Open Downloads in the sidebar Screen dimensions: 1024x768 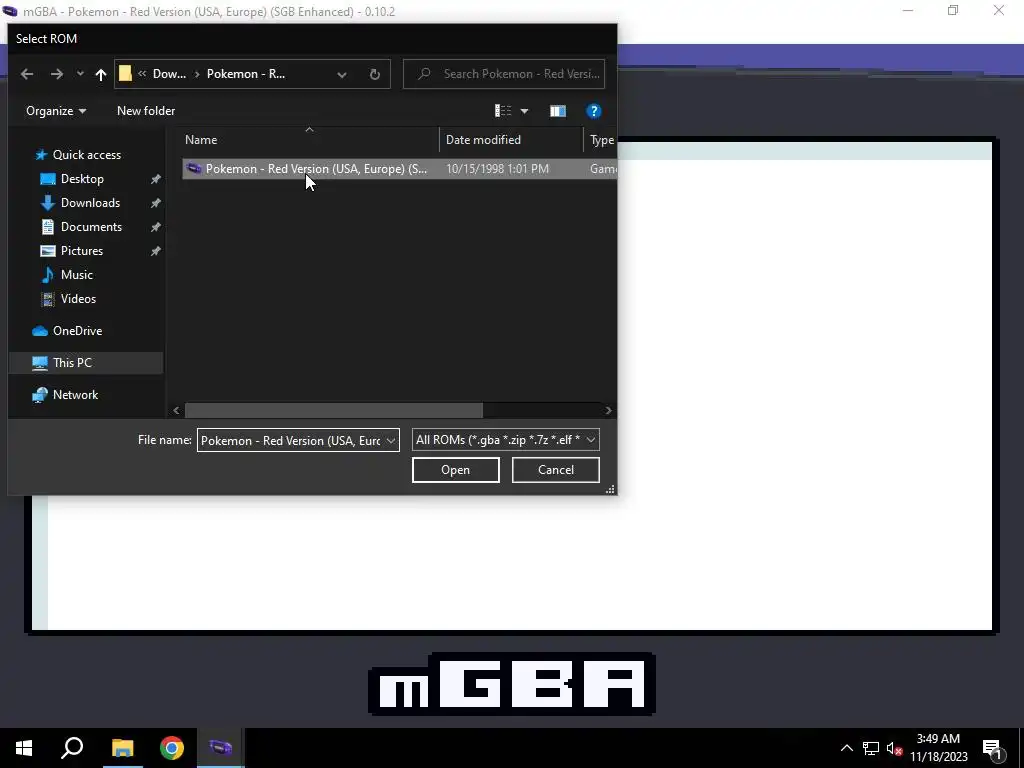tap(90, 203)
